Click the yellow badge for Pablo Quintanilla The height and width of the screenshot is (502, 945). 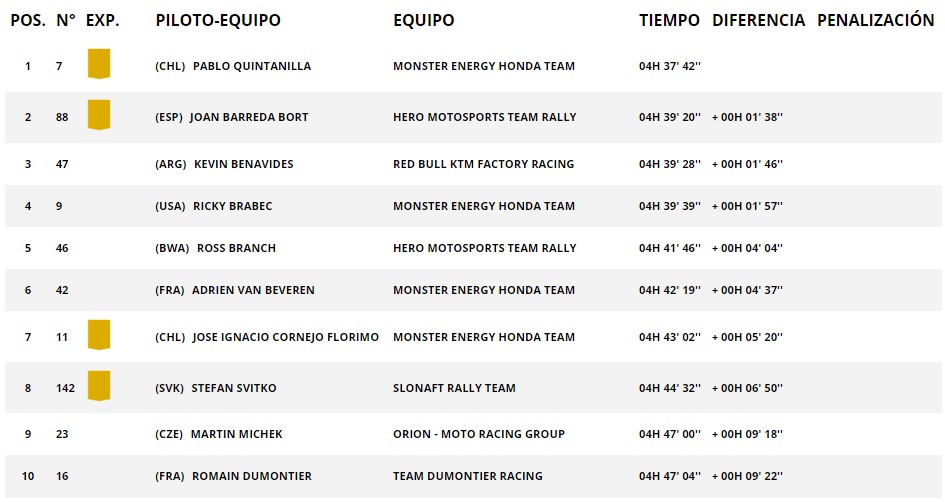pyautogui.click(x=99, y=64)
